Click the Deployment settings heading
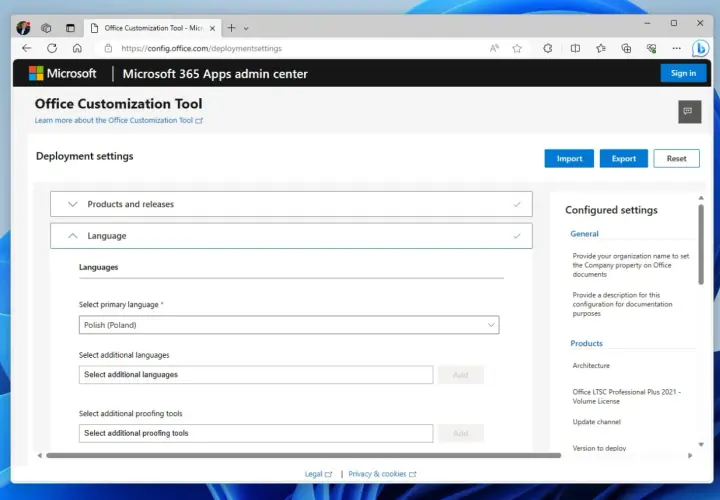This screenshot has width=720, height=500. click(84, 156)
